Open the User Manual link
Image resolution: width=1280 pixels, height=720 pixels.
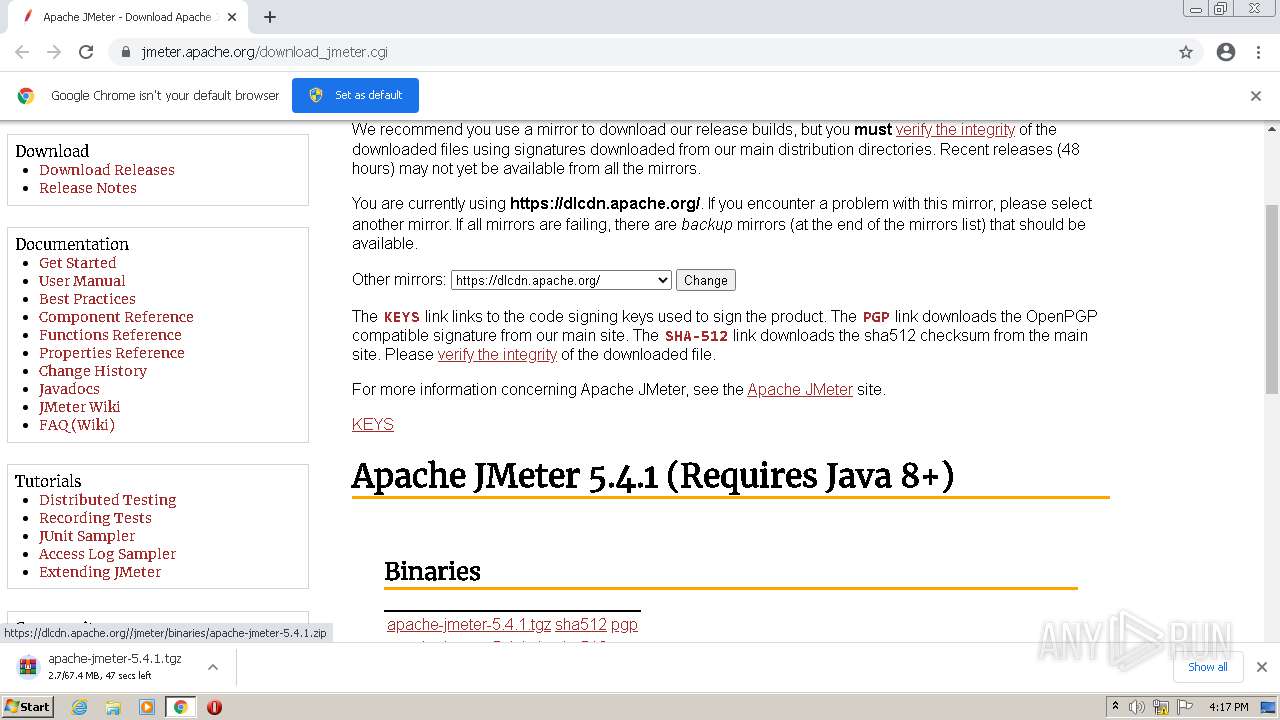[82, 281]
